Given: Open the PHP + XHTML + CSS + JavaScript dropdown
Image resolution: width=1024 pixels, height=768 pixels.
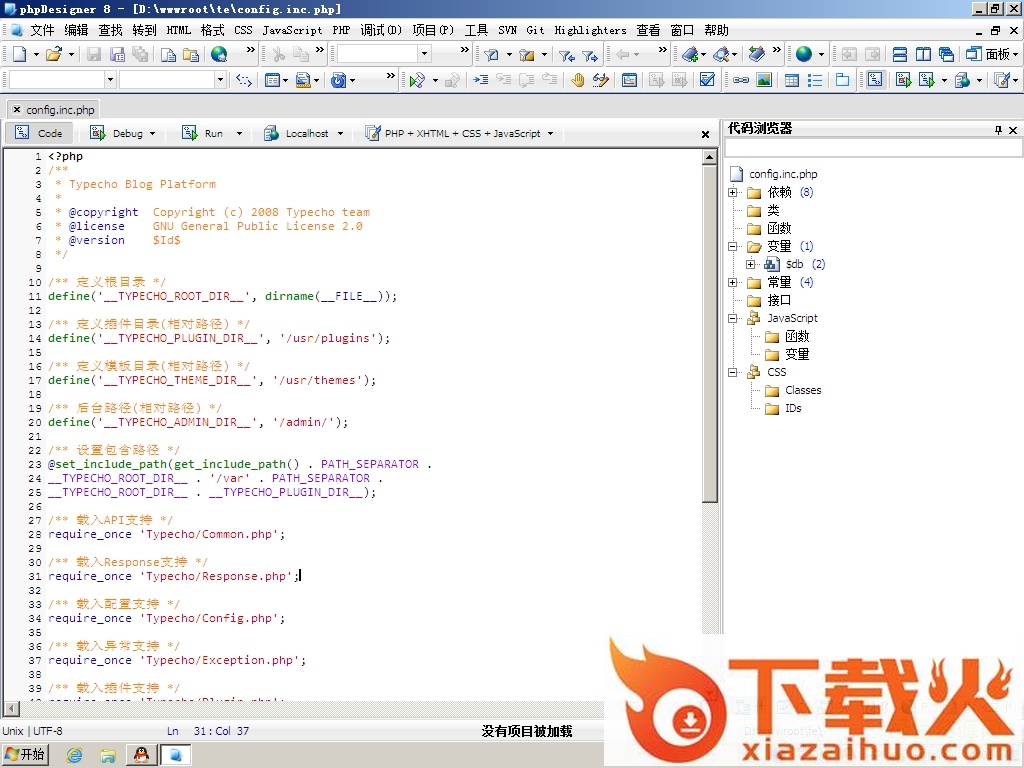Looking at the screenshot, I should coord(462,133).
